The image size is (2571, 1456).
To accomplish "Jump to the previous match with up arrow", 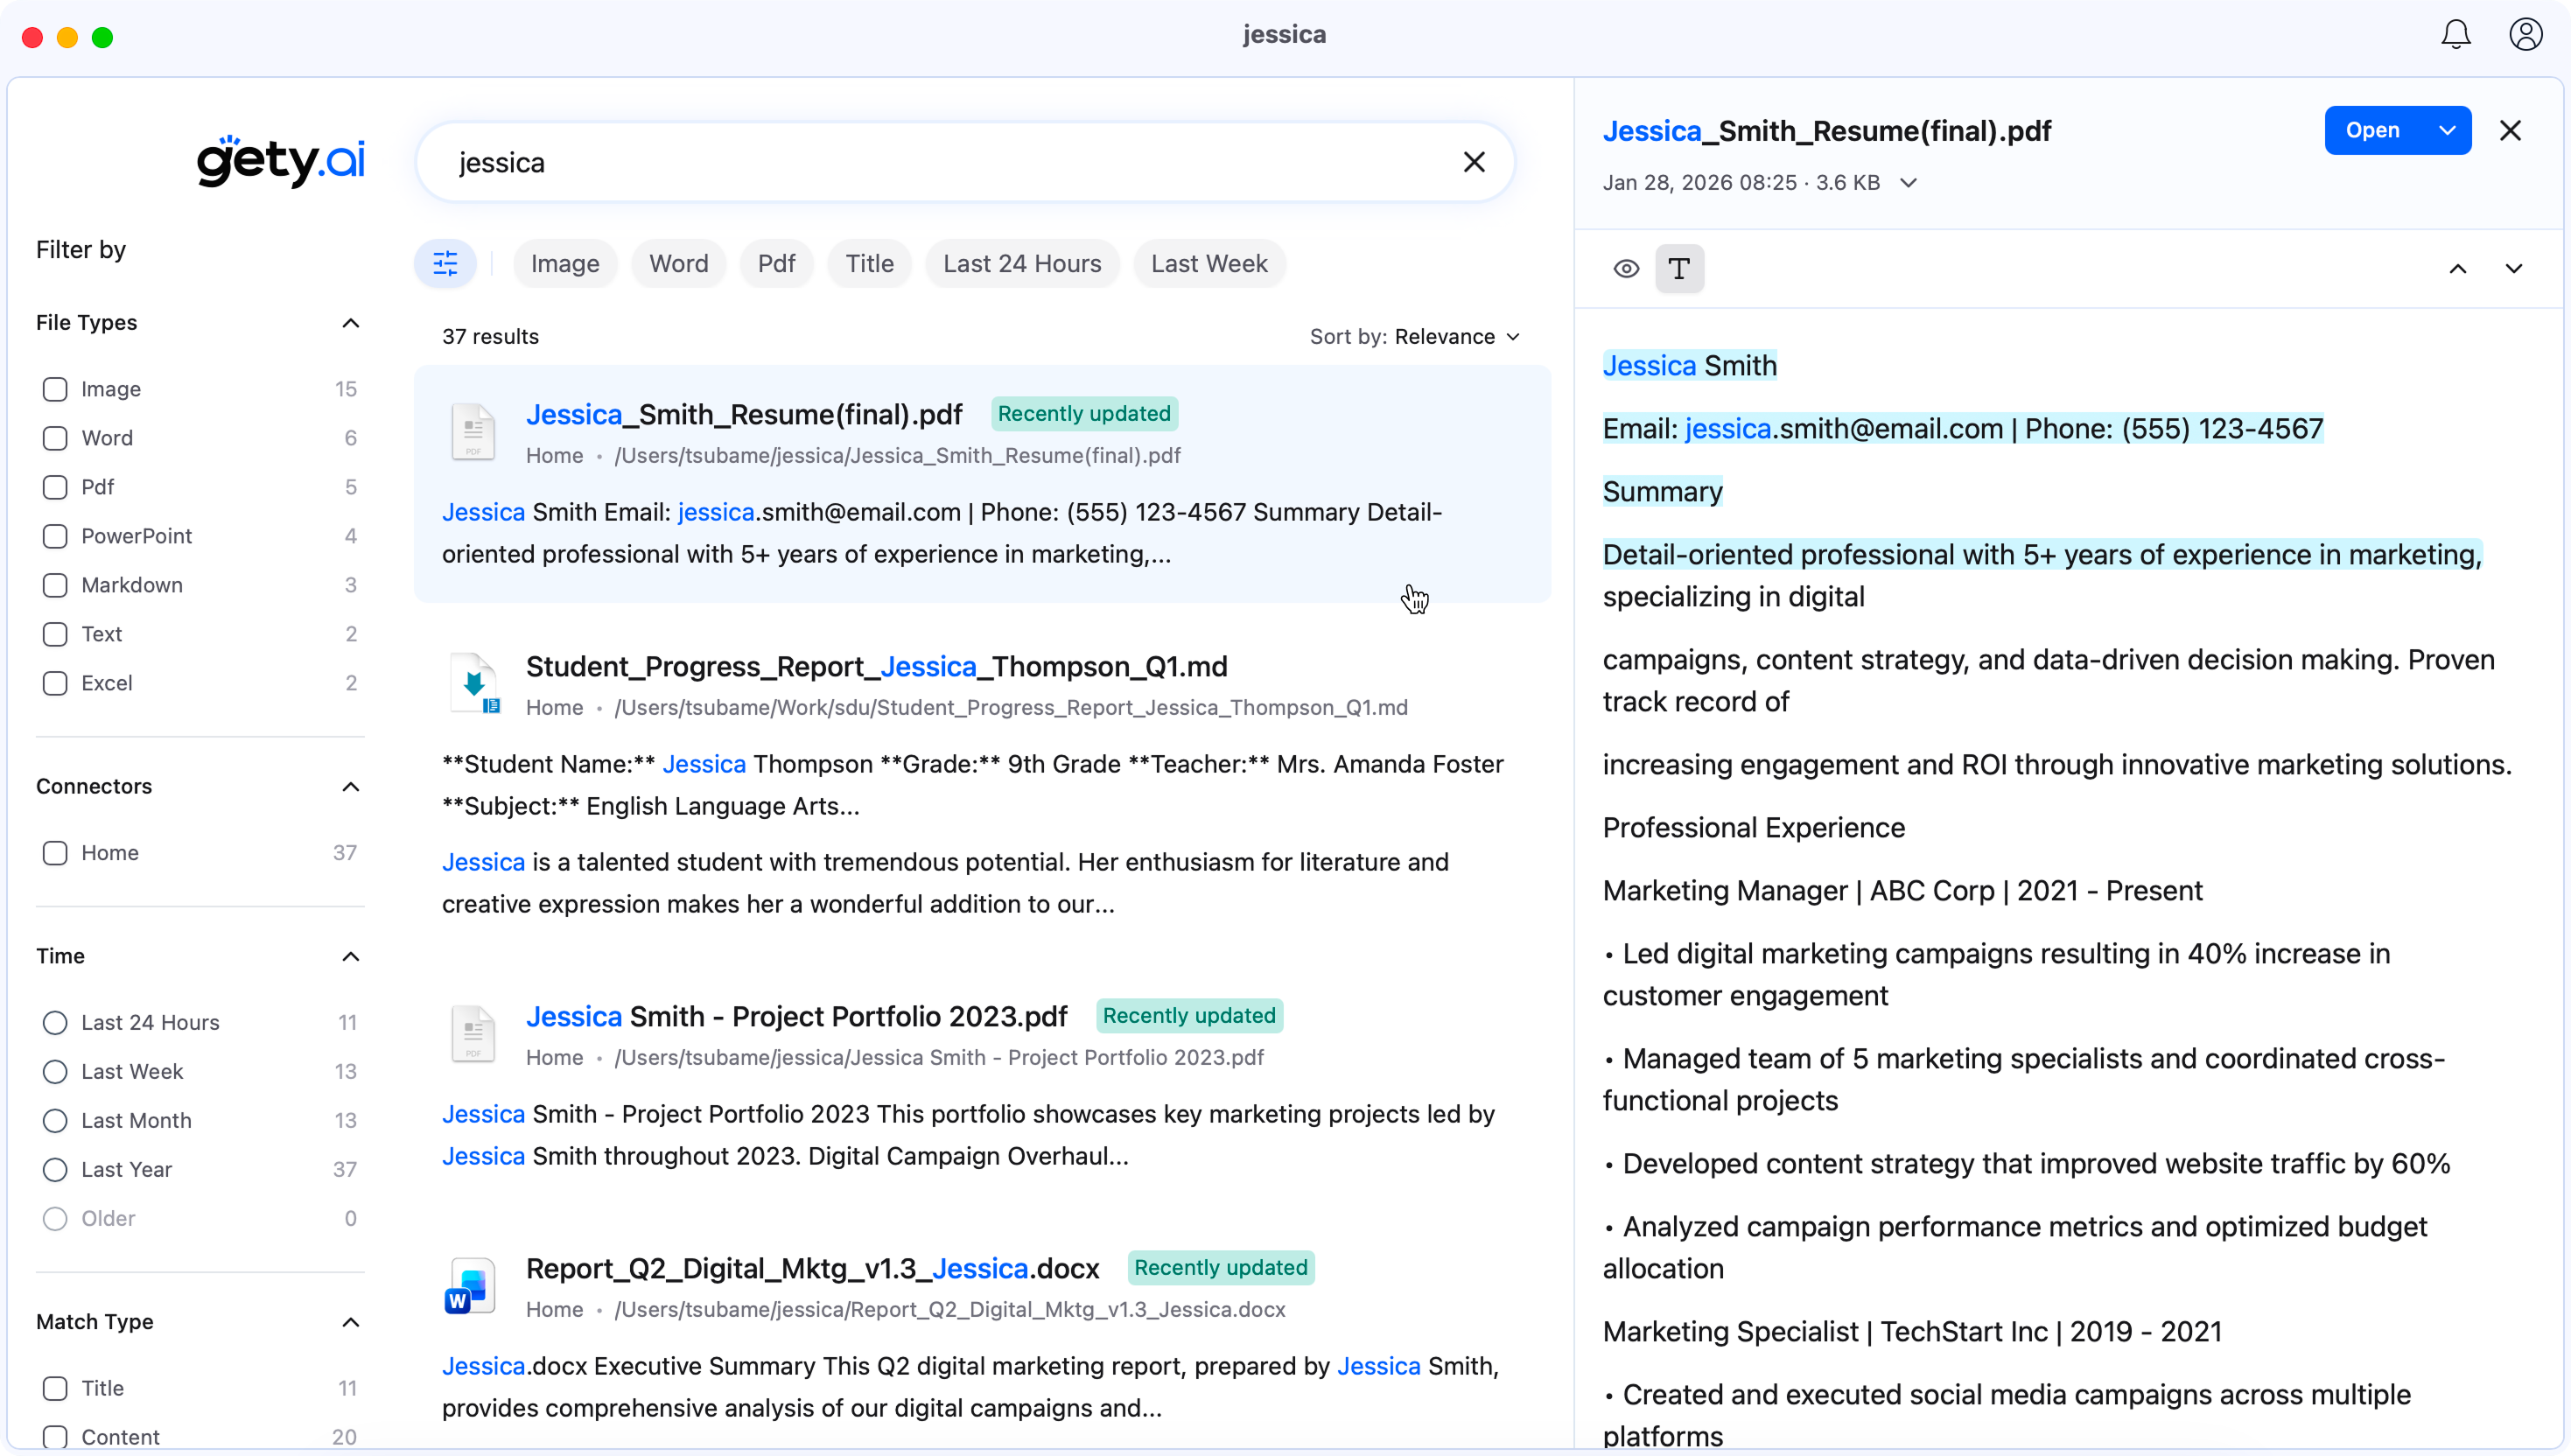I will (x=2457, y=269).
